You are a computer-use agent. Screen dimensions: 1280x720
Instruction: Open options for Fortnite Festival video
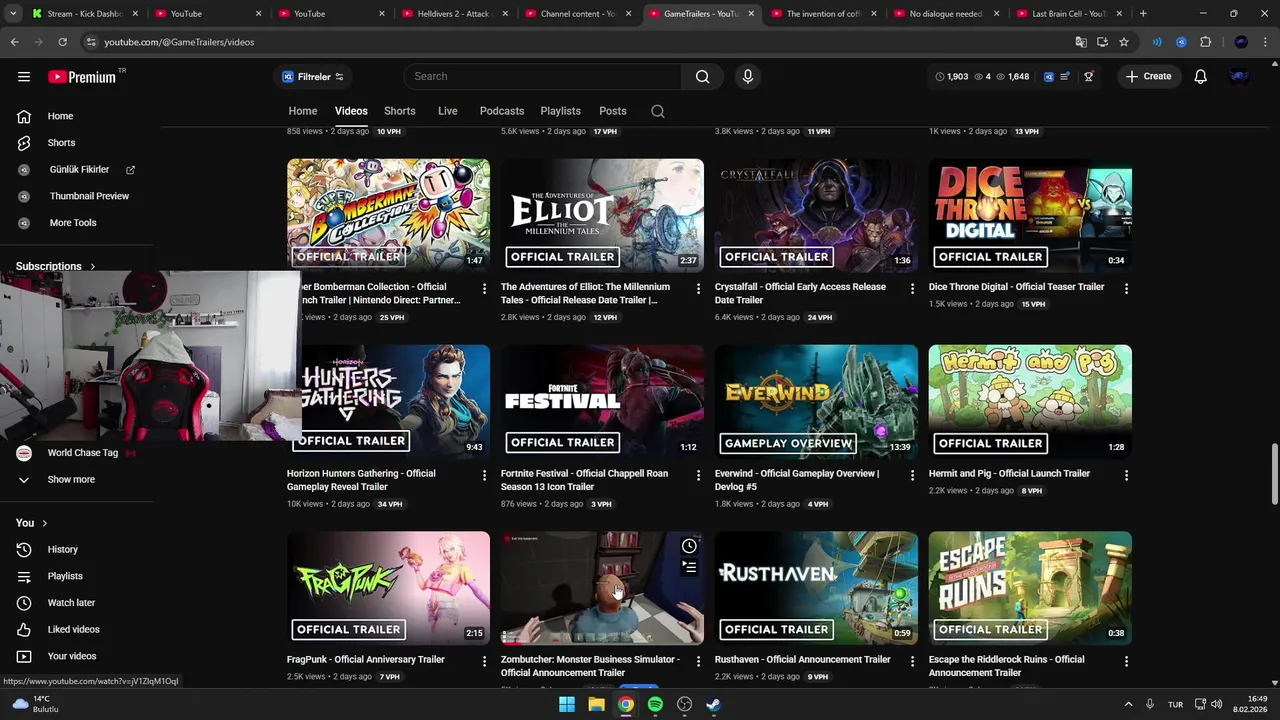point(698,475)
